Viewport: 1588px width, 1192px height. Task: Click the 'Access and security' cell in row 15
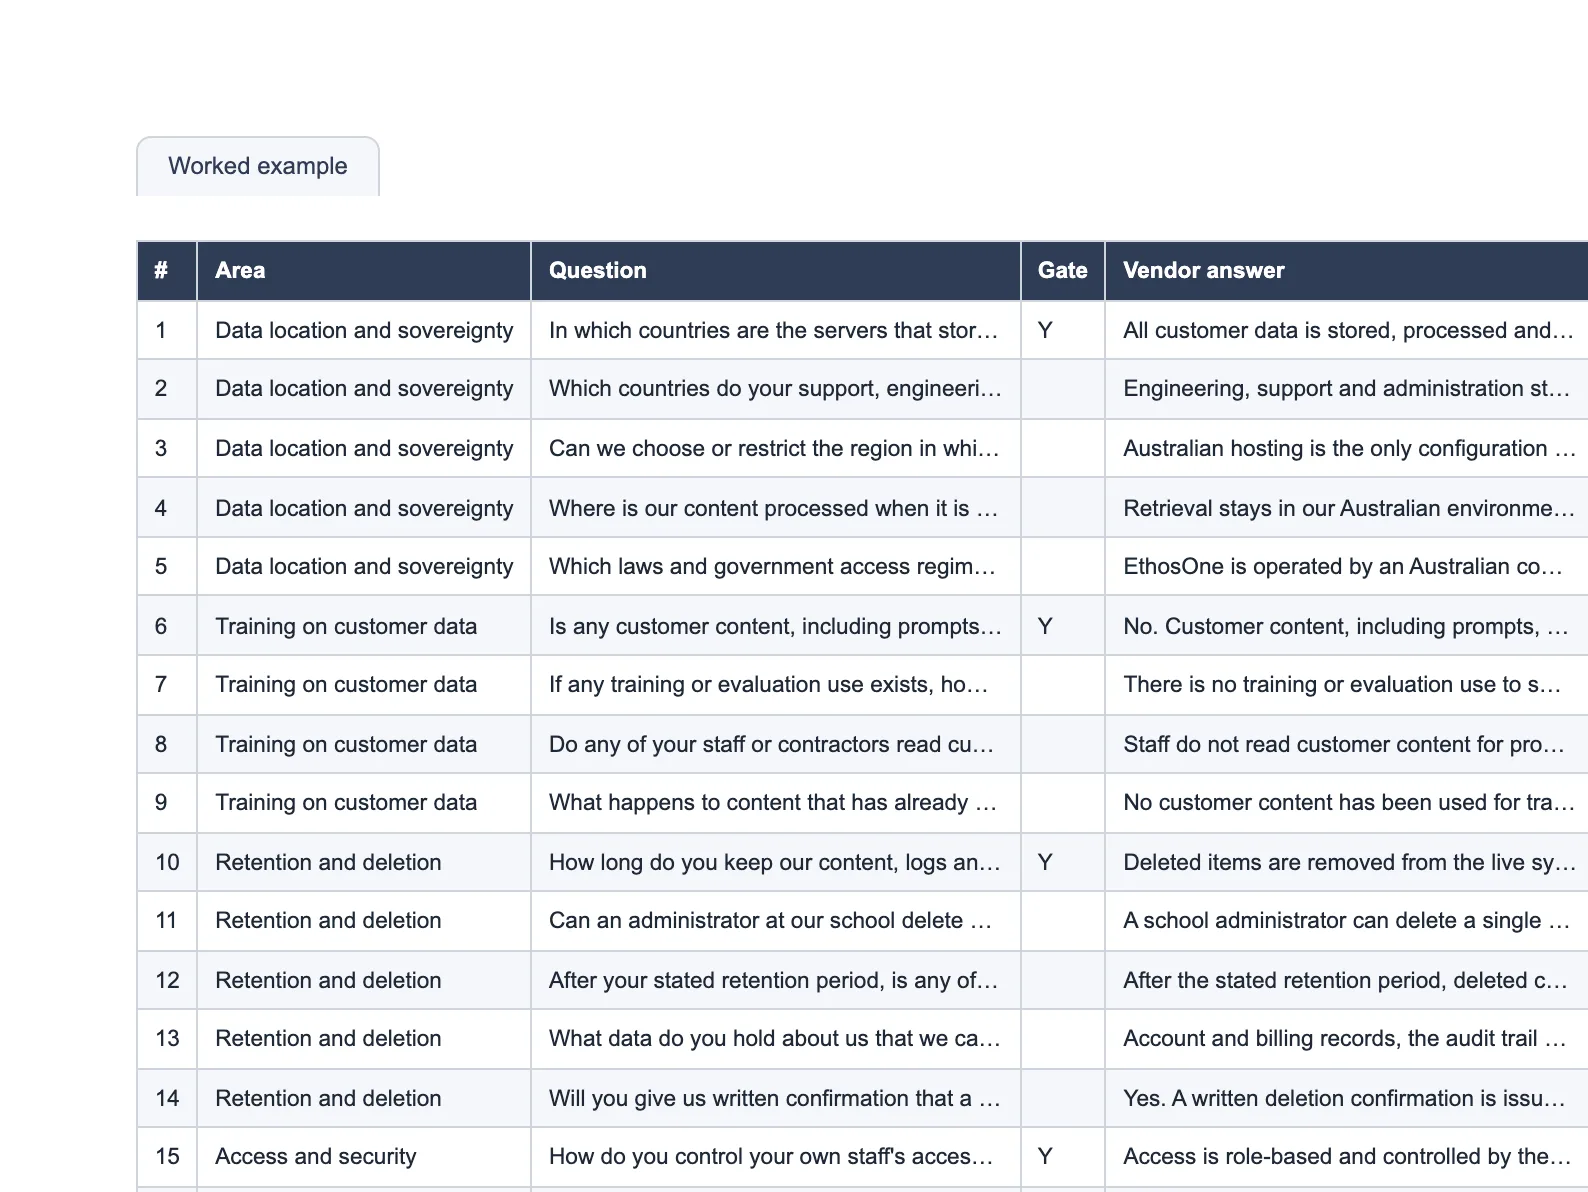364,1157
